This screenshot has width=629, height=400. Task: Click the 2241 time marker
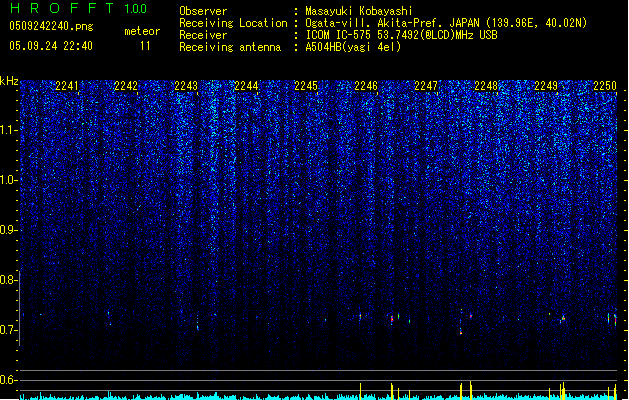(x=67, y=86)
